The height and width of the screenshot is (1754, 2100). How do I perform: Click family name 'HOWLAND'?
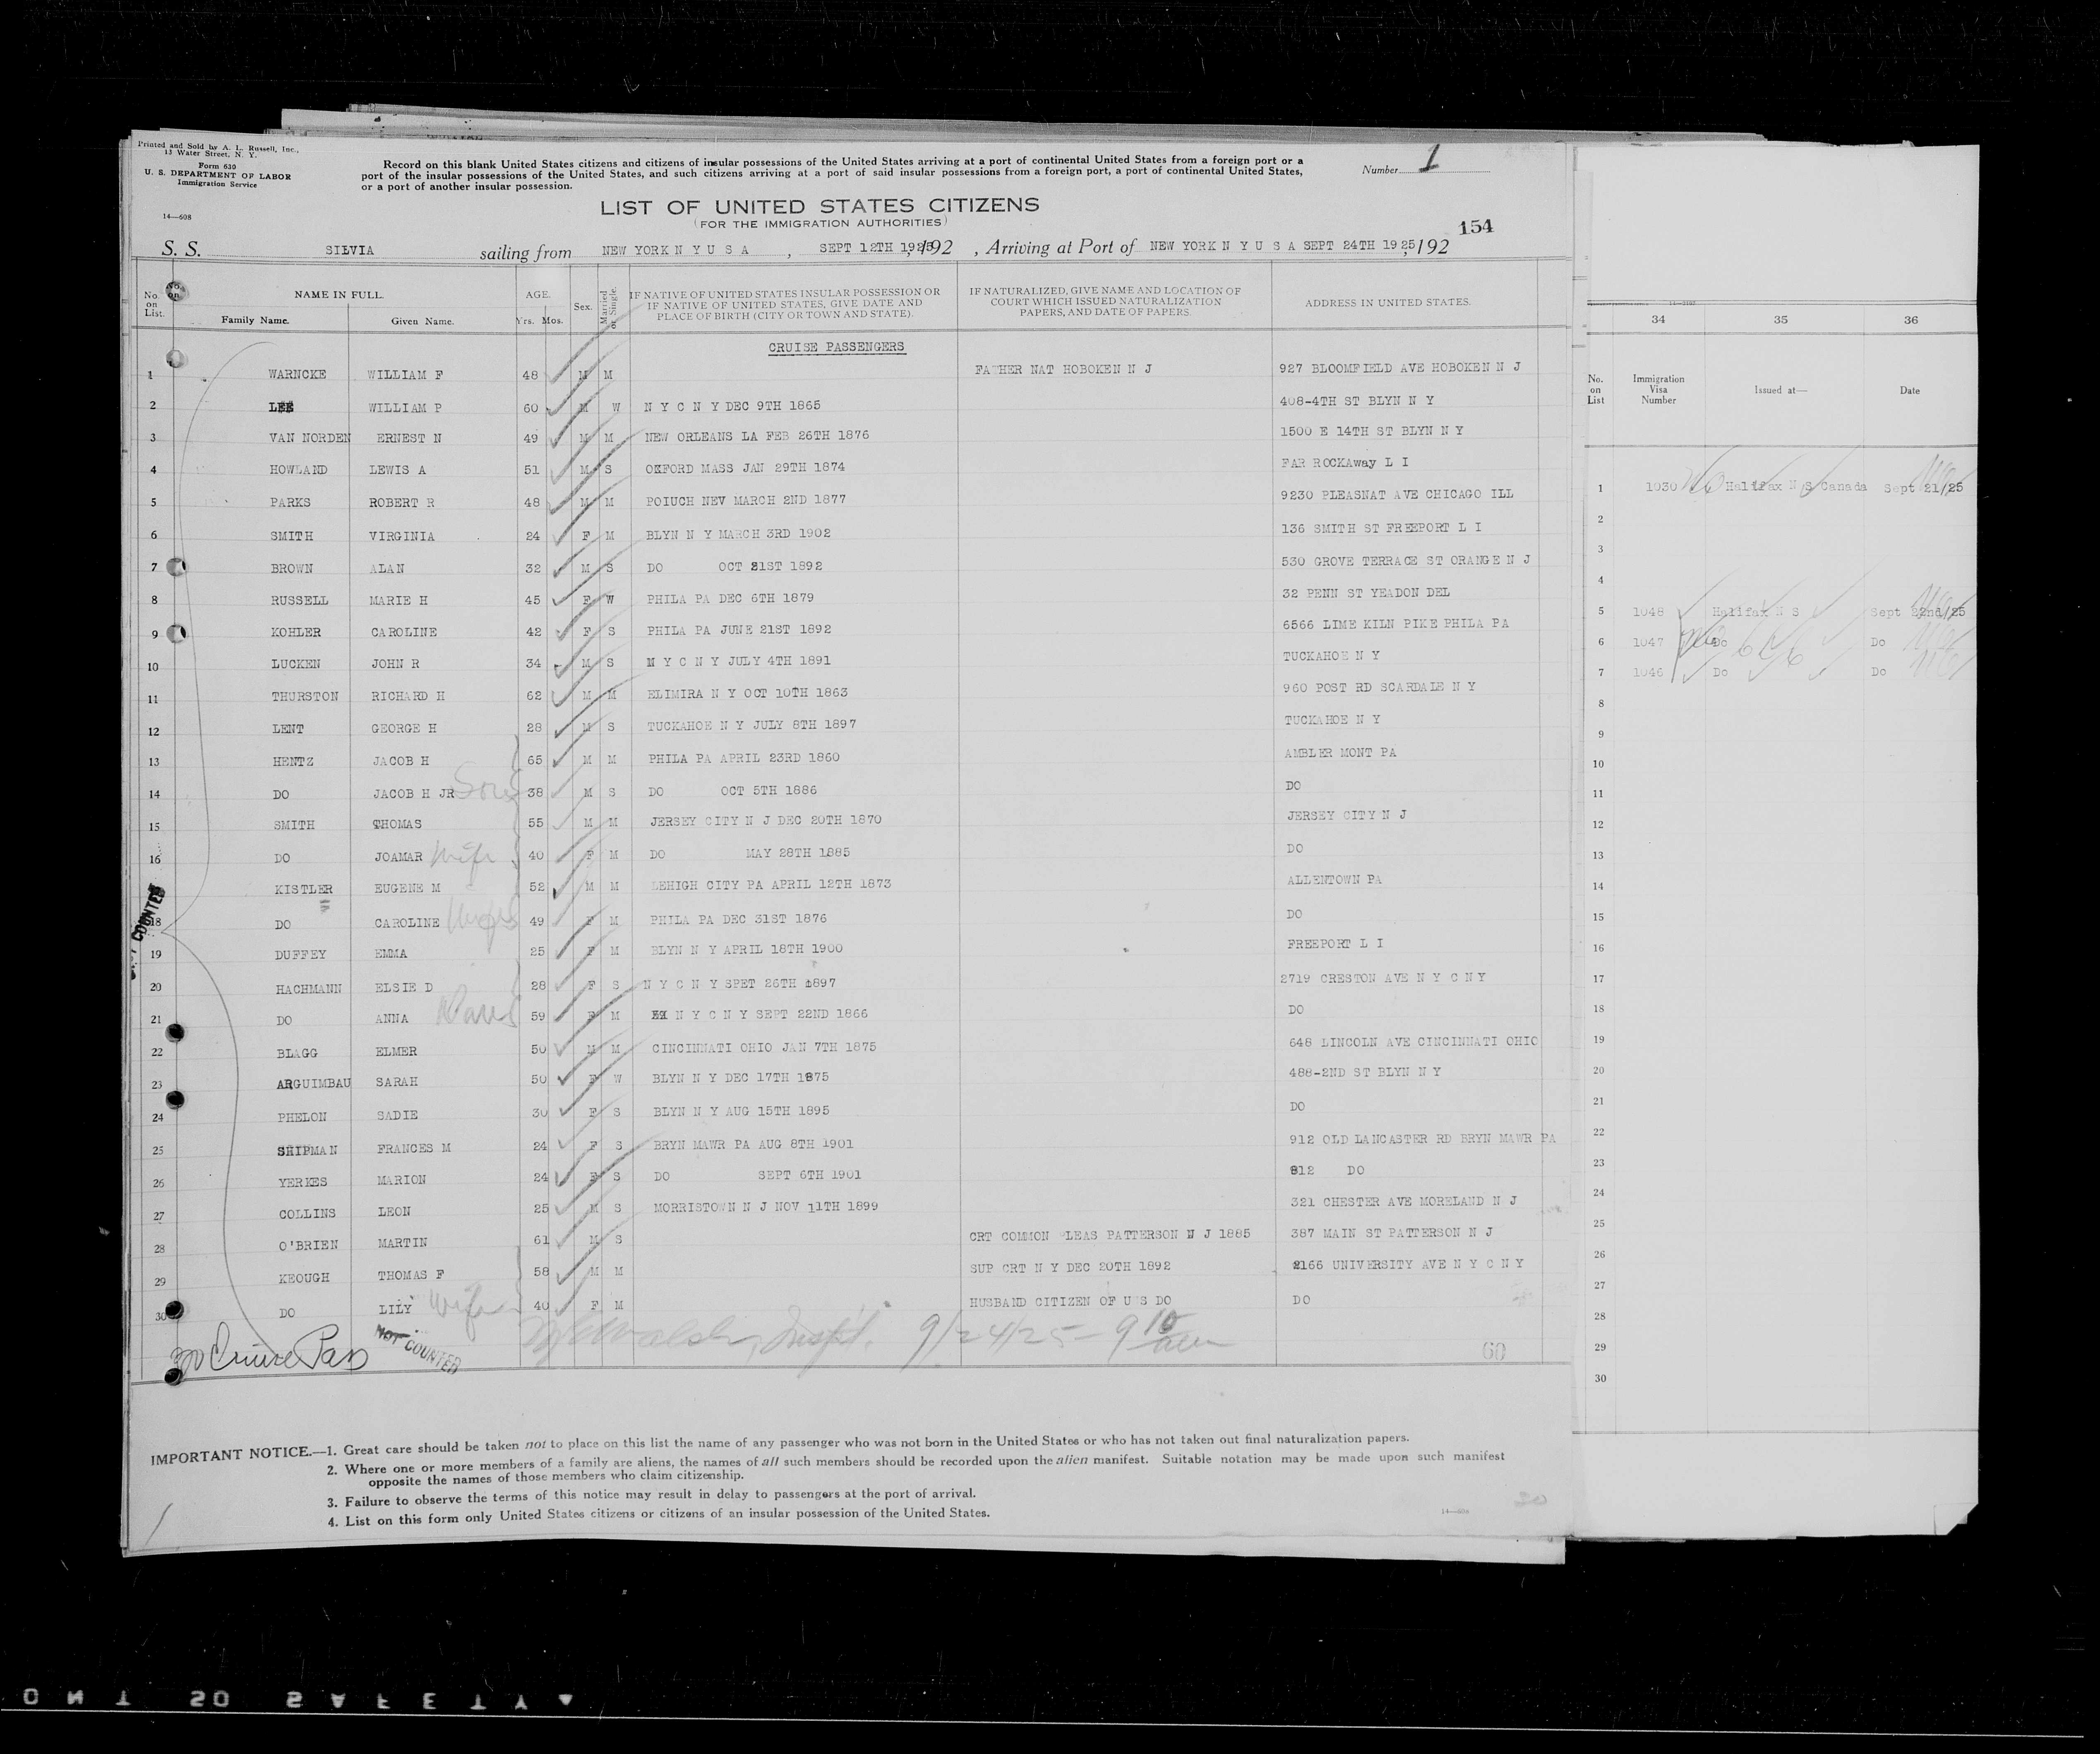pos(298,470)
